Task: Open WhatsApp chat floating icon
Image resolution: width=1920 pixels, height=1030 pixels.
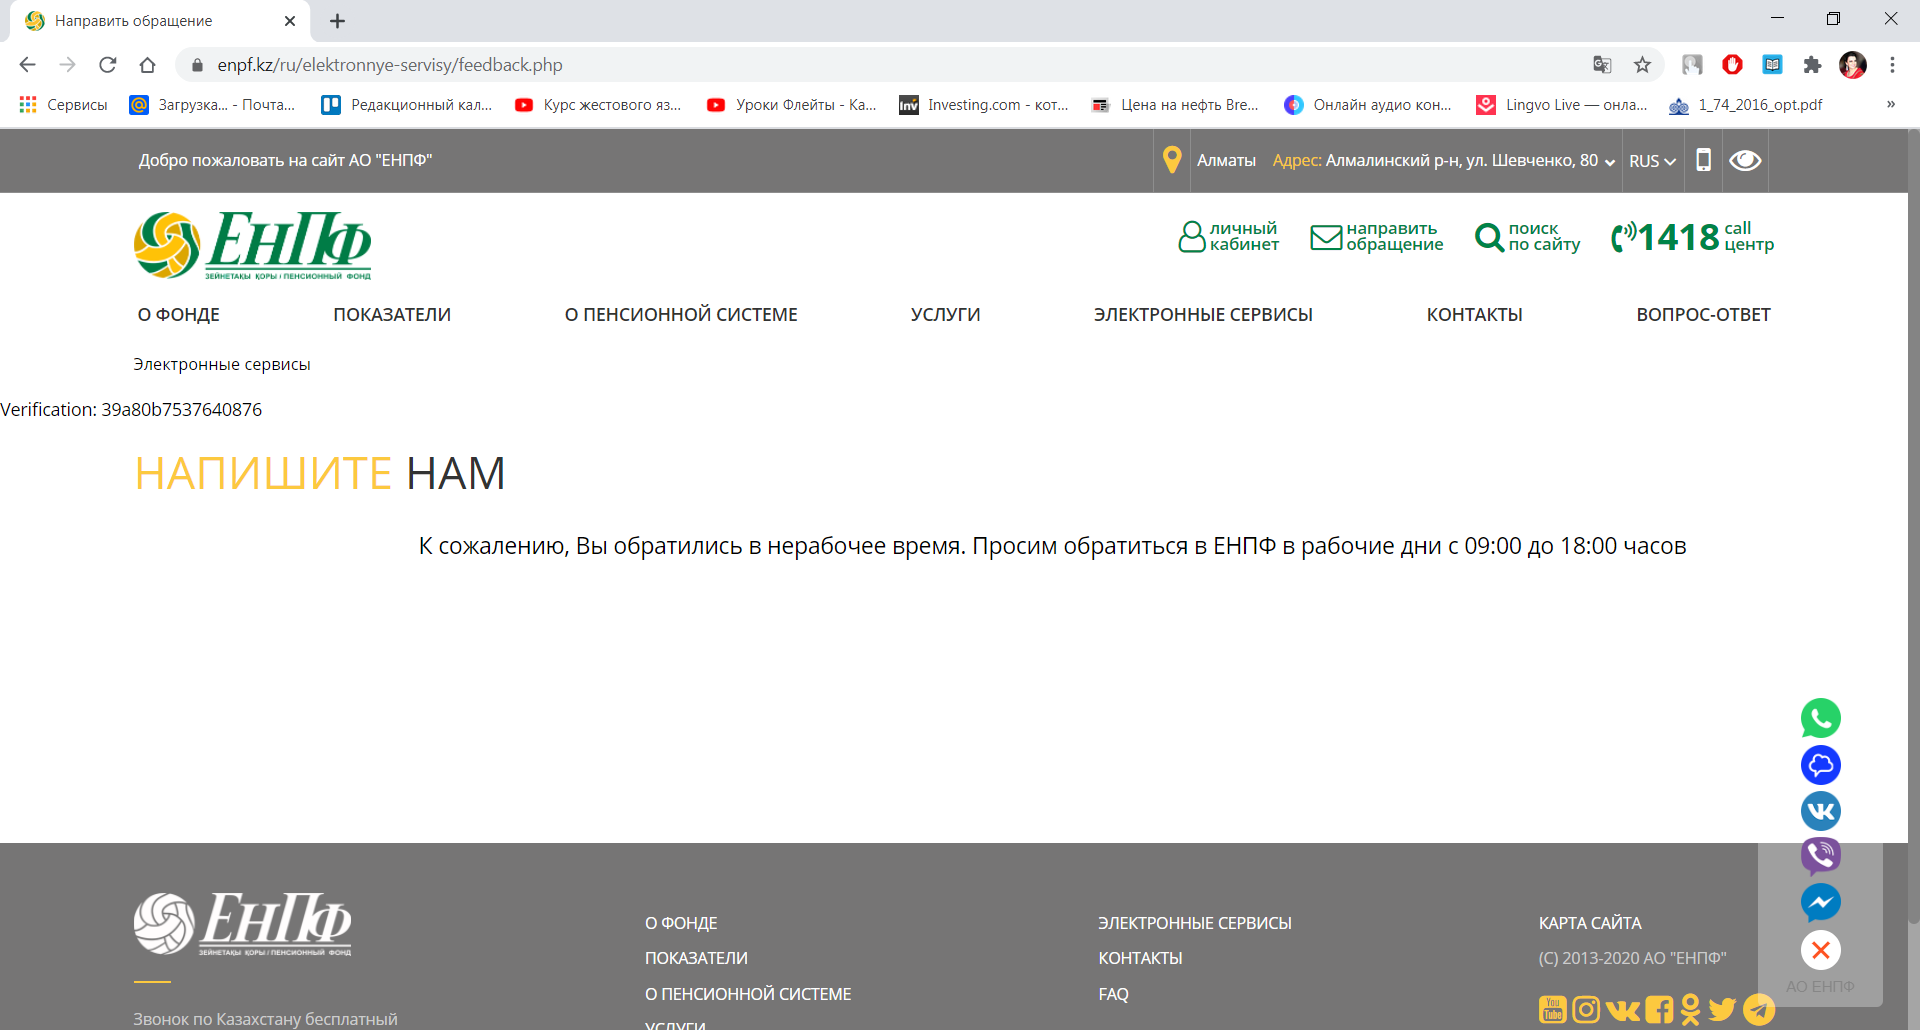Action: (1820, 718)
